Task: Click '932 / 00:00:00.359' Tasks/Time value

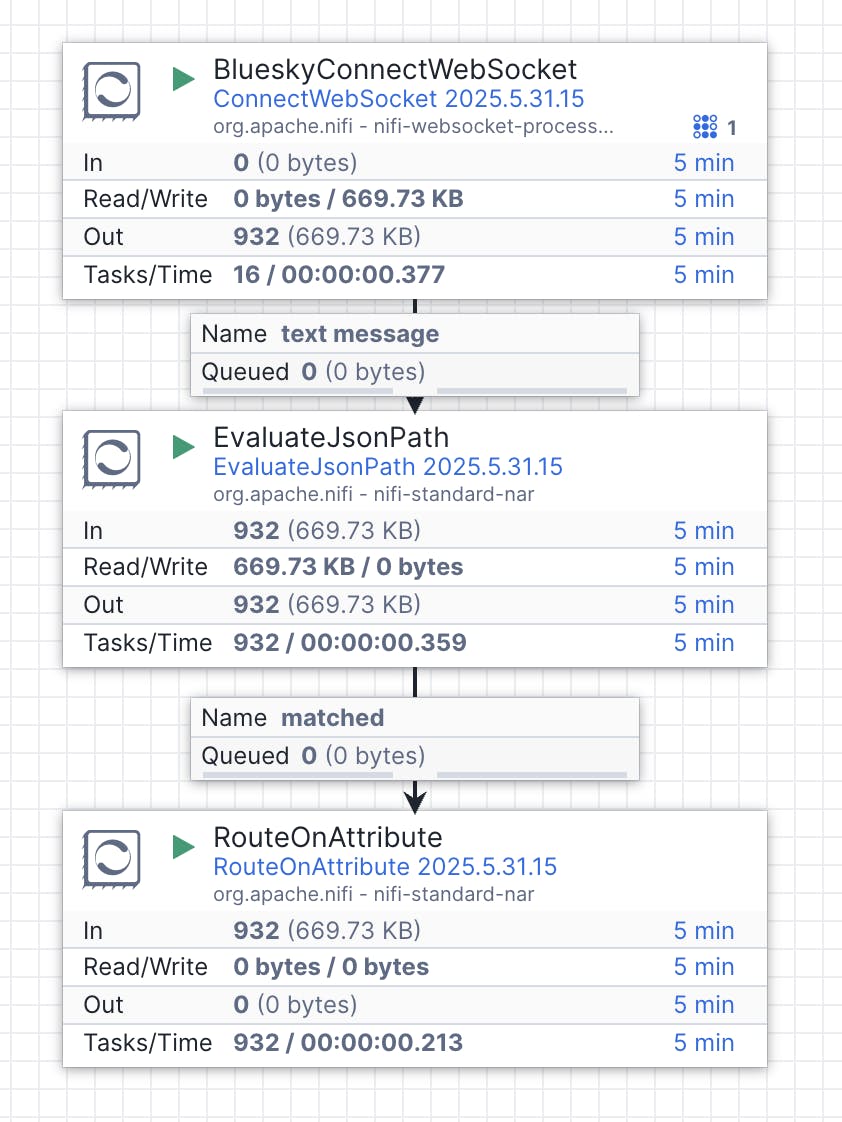Action: (350, 643)
